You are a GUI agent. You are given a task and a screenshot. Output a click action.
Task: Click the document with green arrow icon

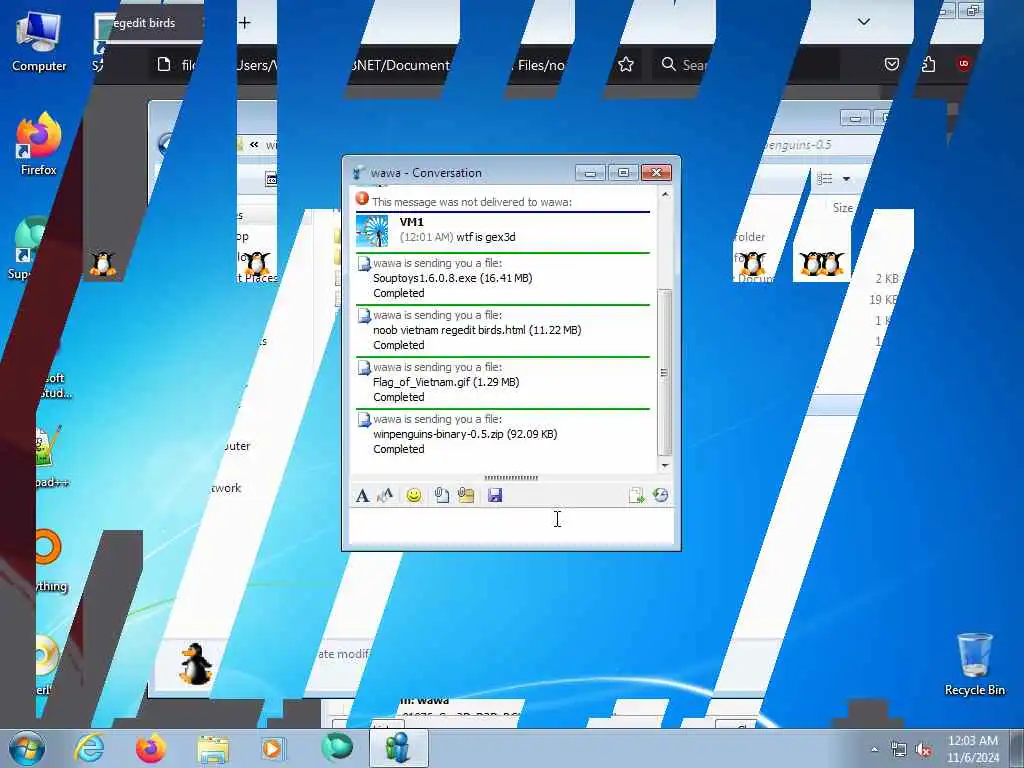tap(636, 496)
